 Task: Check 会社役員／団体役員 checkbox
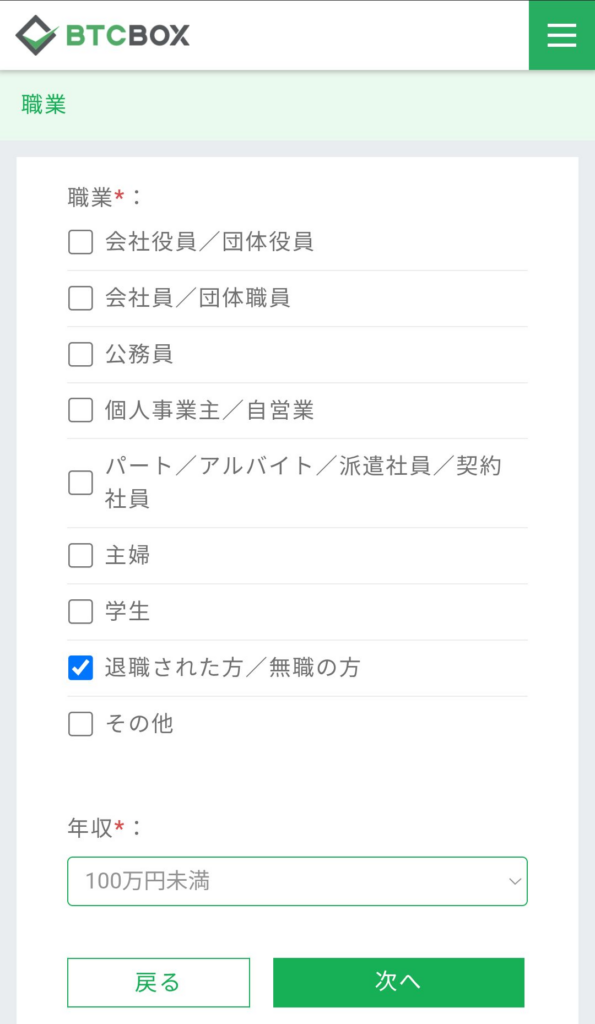pos(80,242)
